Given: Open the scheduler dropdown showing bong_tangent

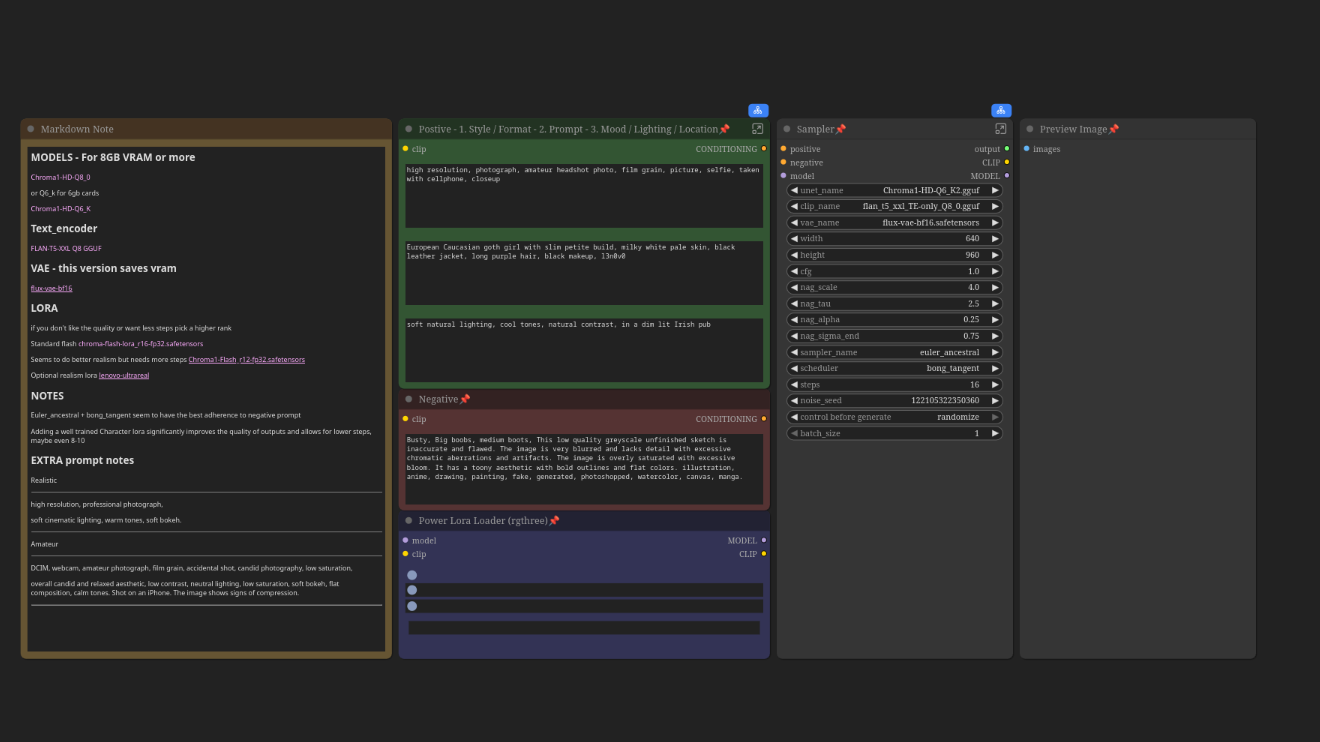Looking at the screenshot, I should point(894,368).
